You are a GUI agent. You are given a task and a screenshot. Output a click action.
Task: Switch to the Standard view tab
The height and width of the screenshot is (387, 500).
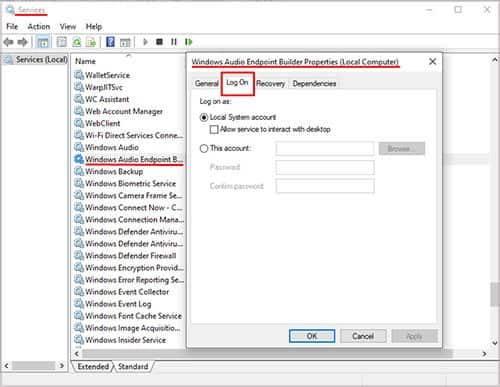[133, 366]
